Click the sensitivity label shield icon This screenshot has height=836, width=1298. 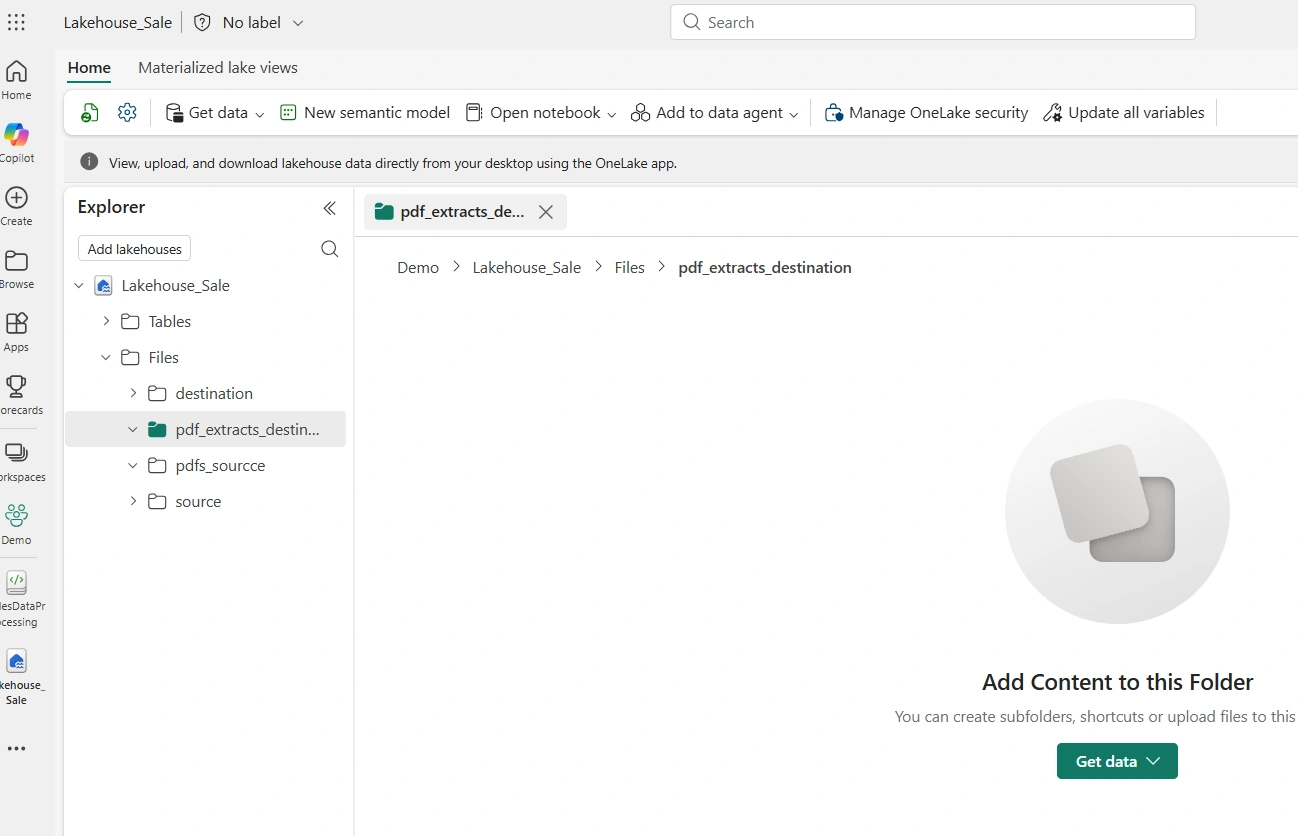coord(202,22)
